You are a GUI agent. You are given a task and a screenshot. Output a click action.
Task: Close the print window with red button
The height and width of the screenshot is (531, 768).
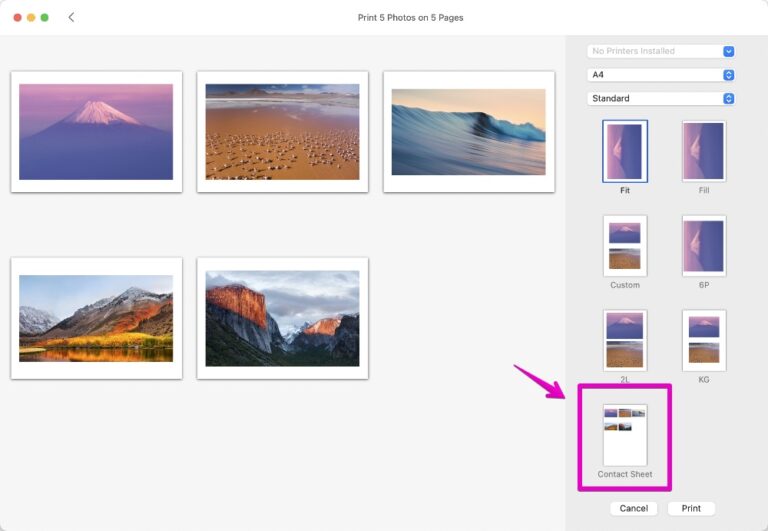coord(17,17)
